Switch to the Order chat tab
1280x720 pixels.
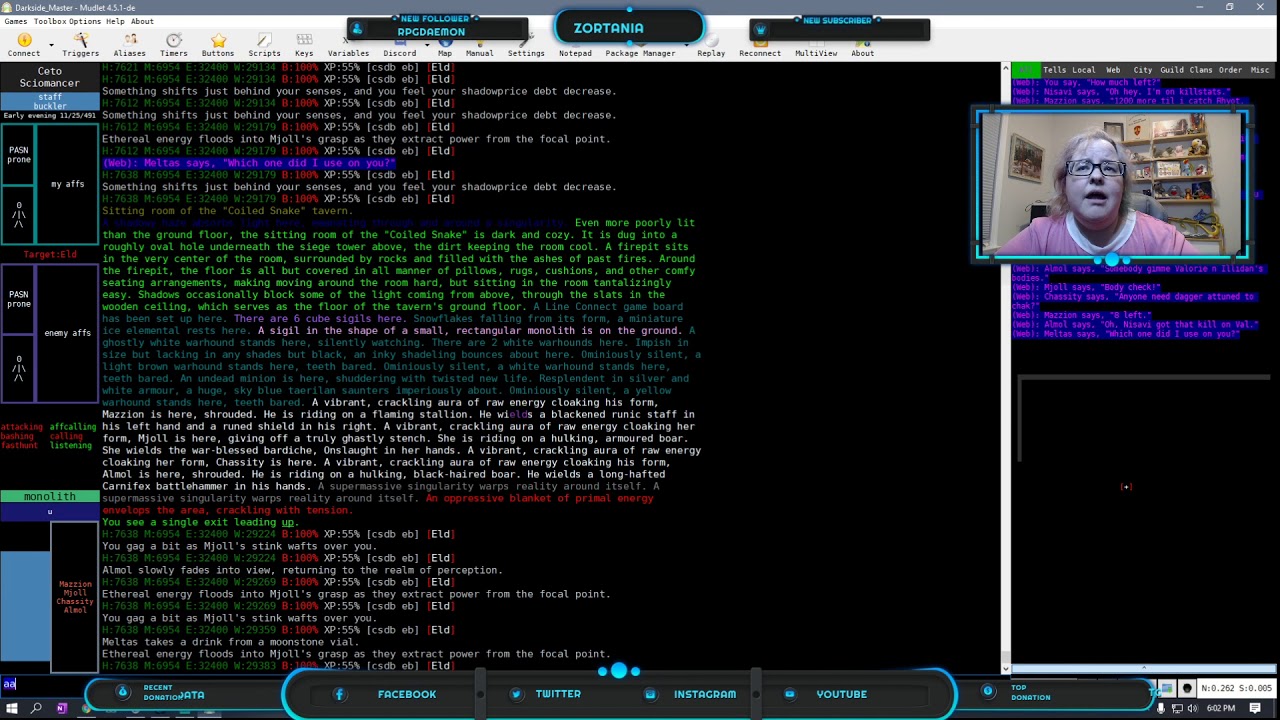click(1230, 70)
